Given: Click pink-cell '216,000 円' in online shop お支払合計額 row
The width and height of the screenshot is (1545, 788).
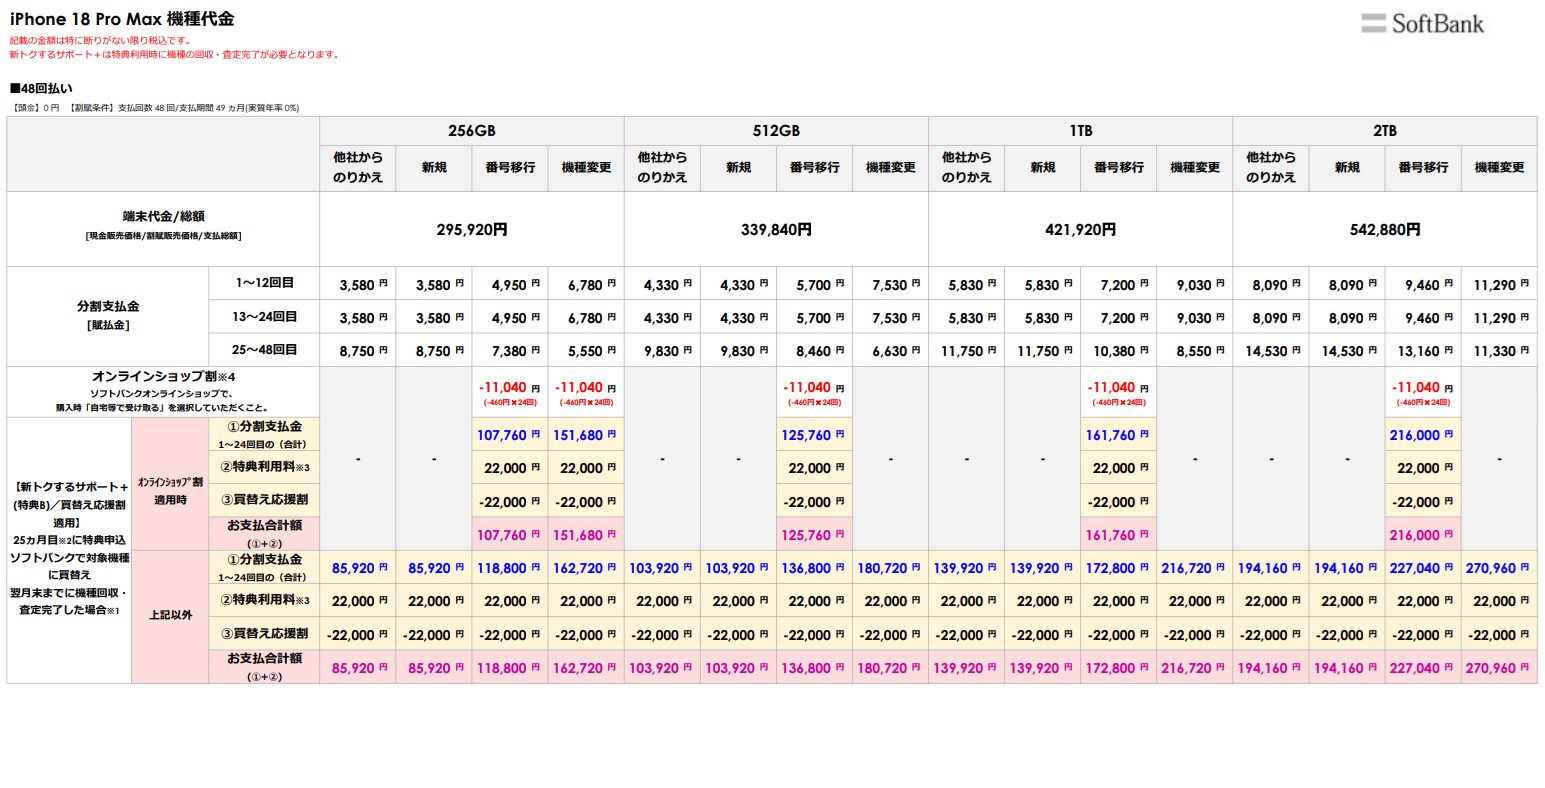Looking at the screenshot, I should click(x=1422, y=536).
